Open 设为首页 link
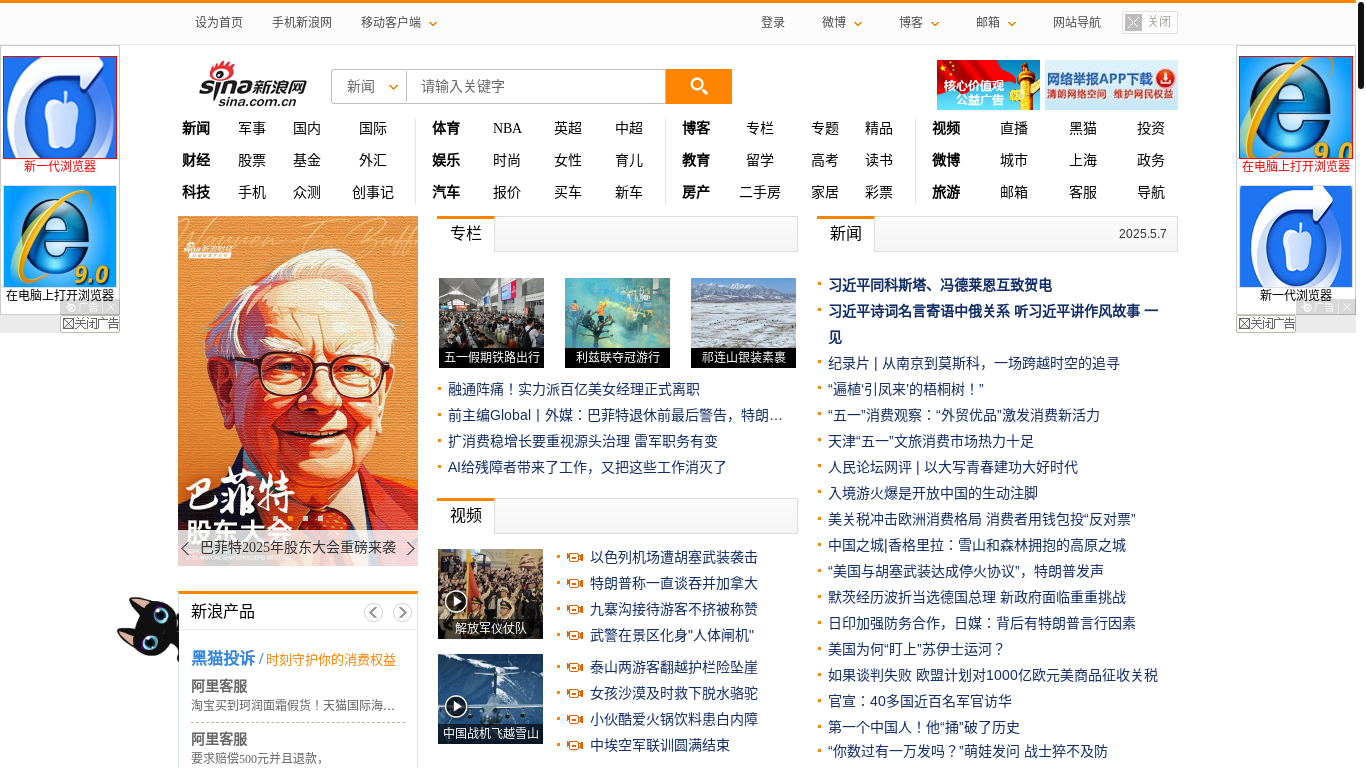This screenshot has height=768, width=1366. pyautogui.click(x=219, y=23)
